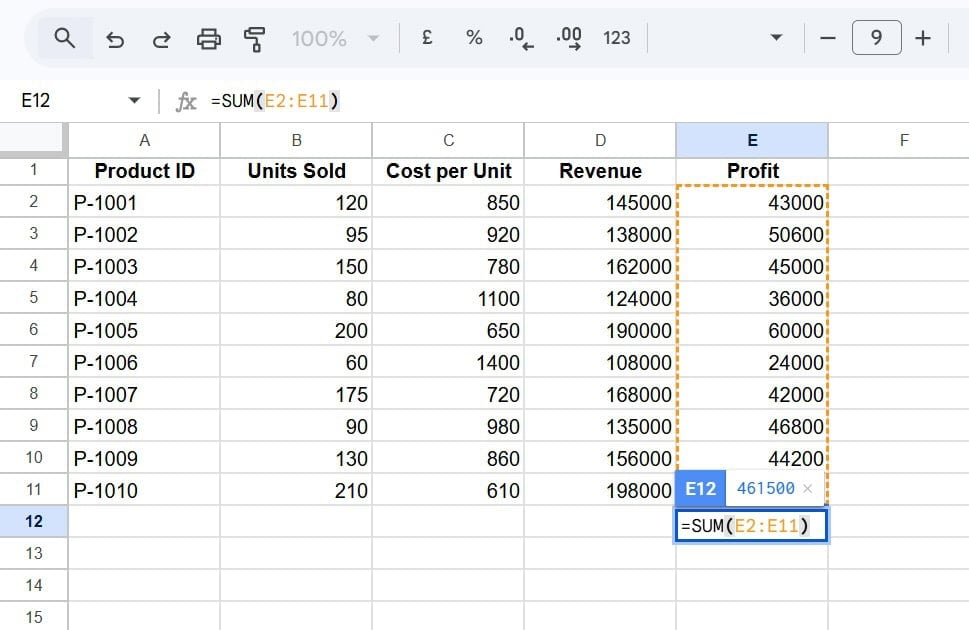Click the zoom out minus control

click(x=828, y=38)
